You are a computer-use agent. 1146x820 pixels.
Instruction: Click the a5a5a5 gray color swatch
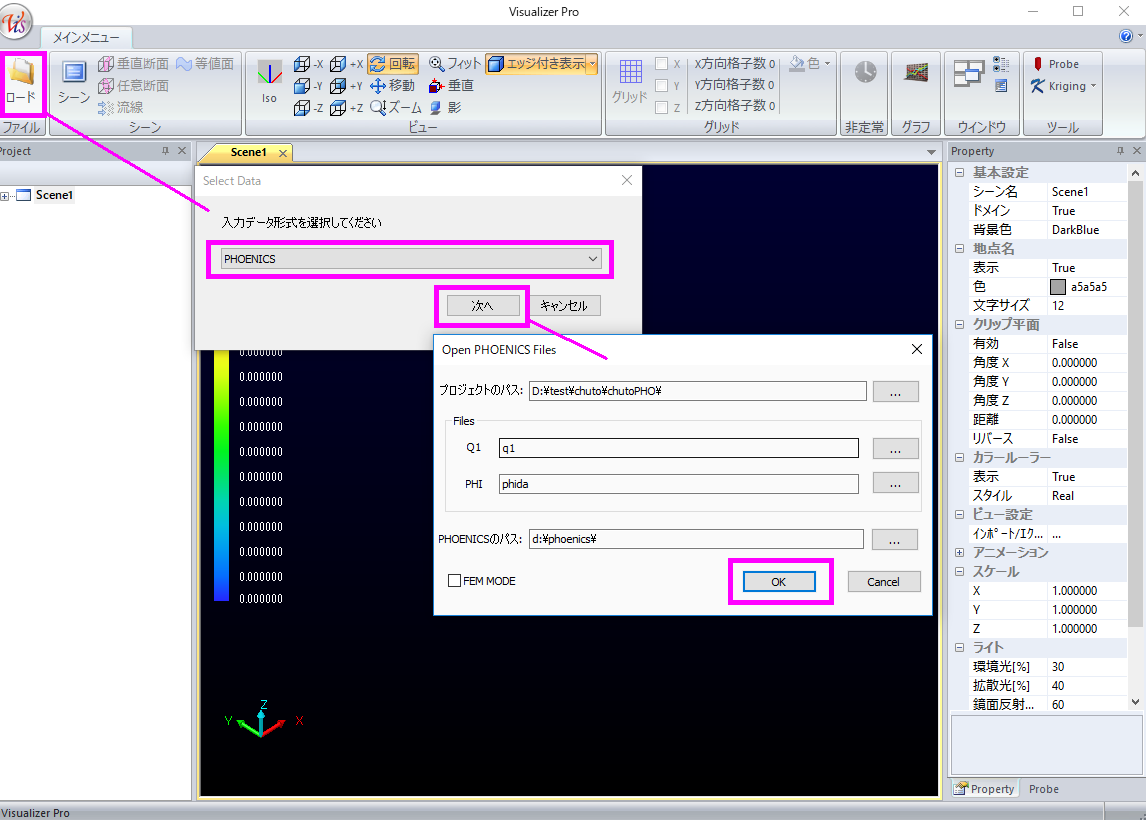click(1058, 287)
